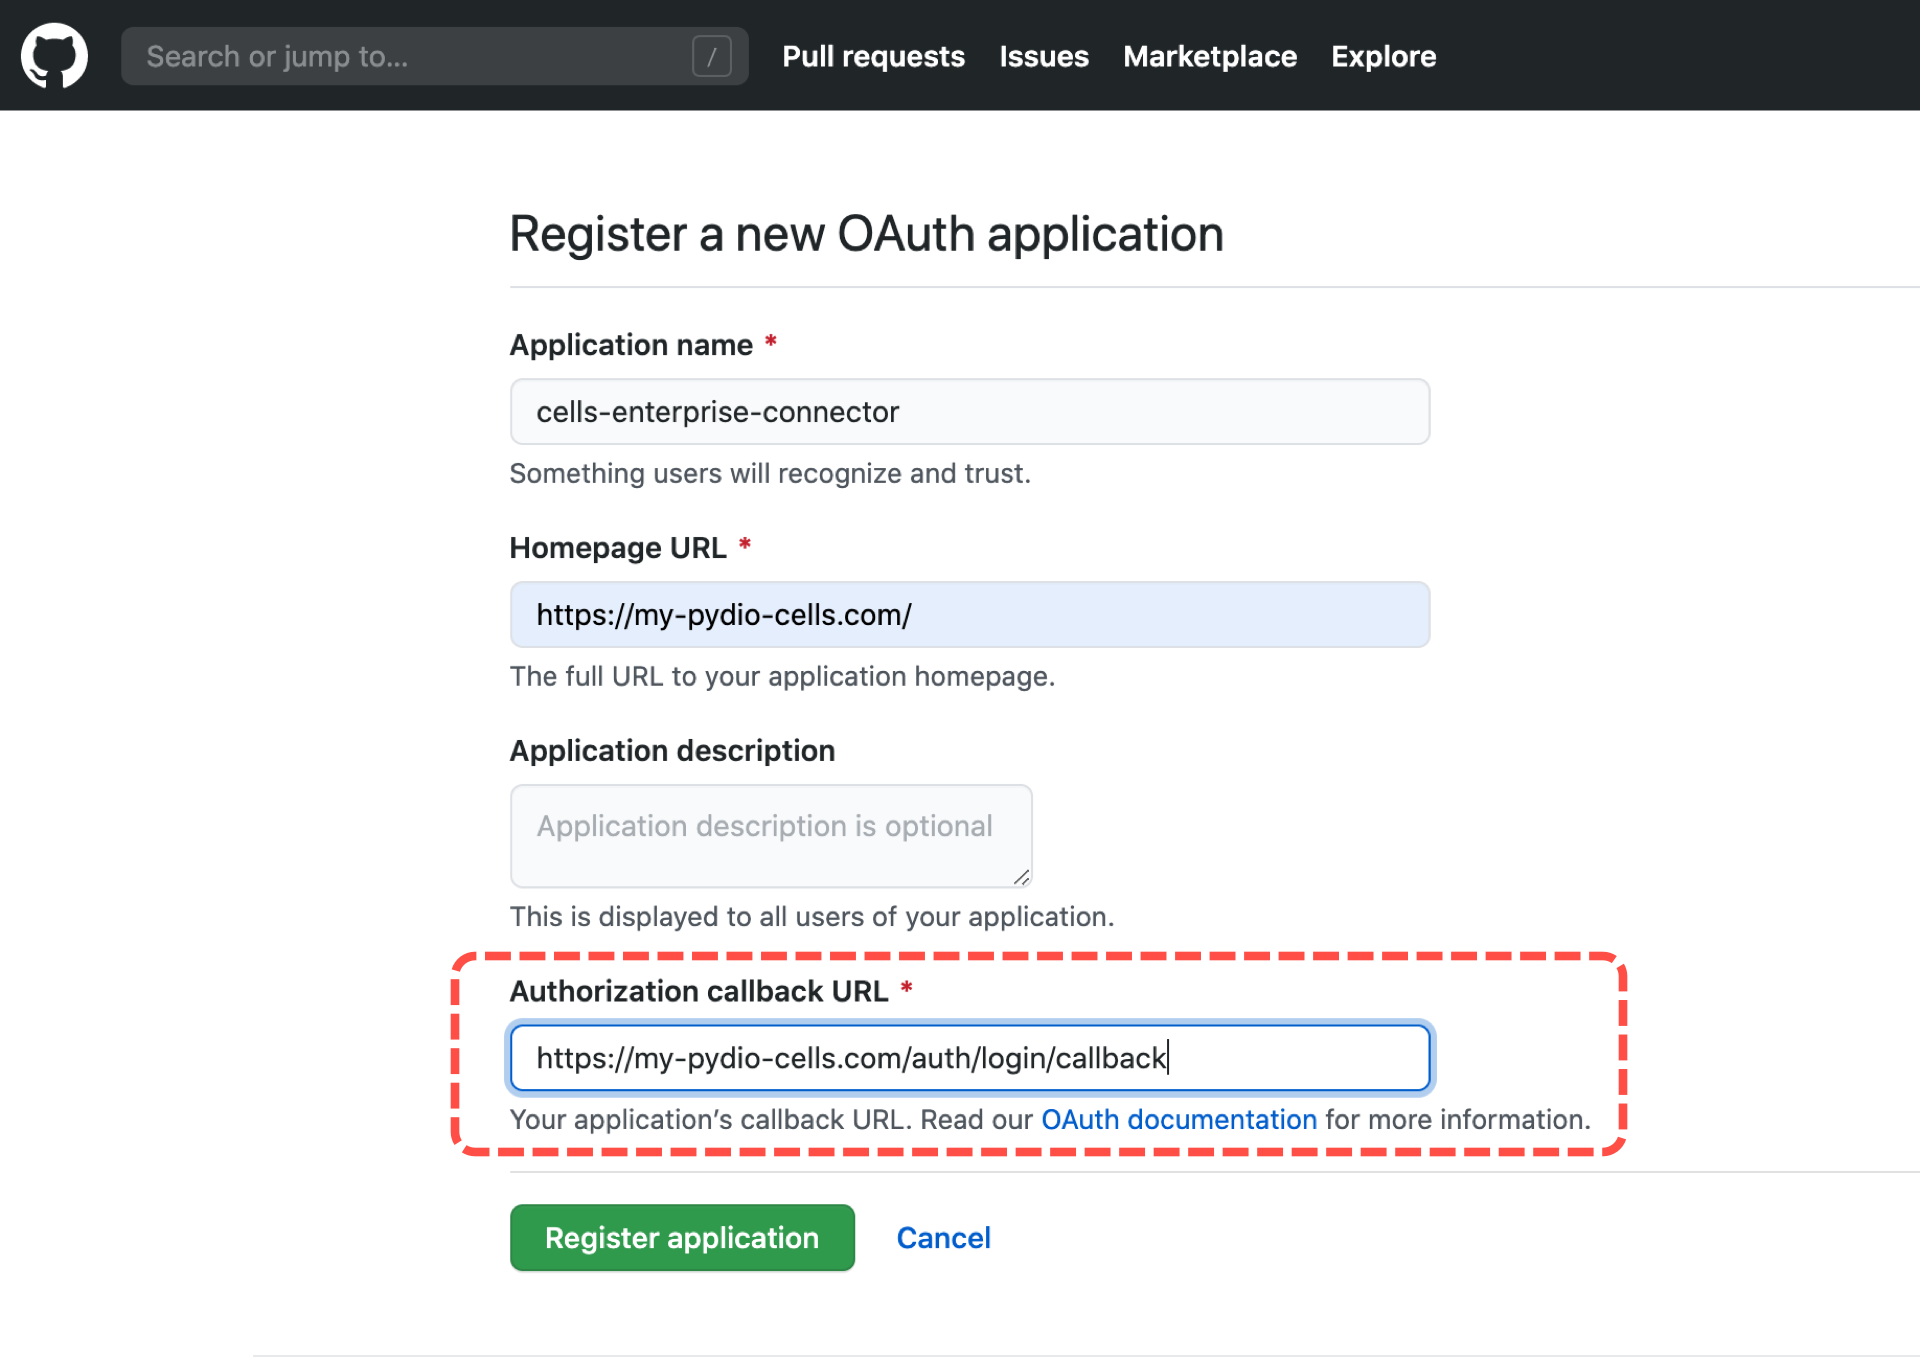Click the Homepage URL label text

618,547
